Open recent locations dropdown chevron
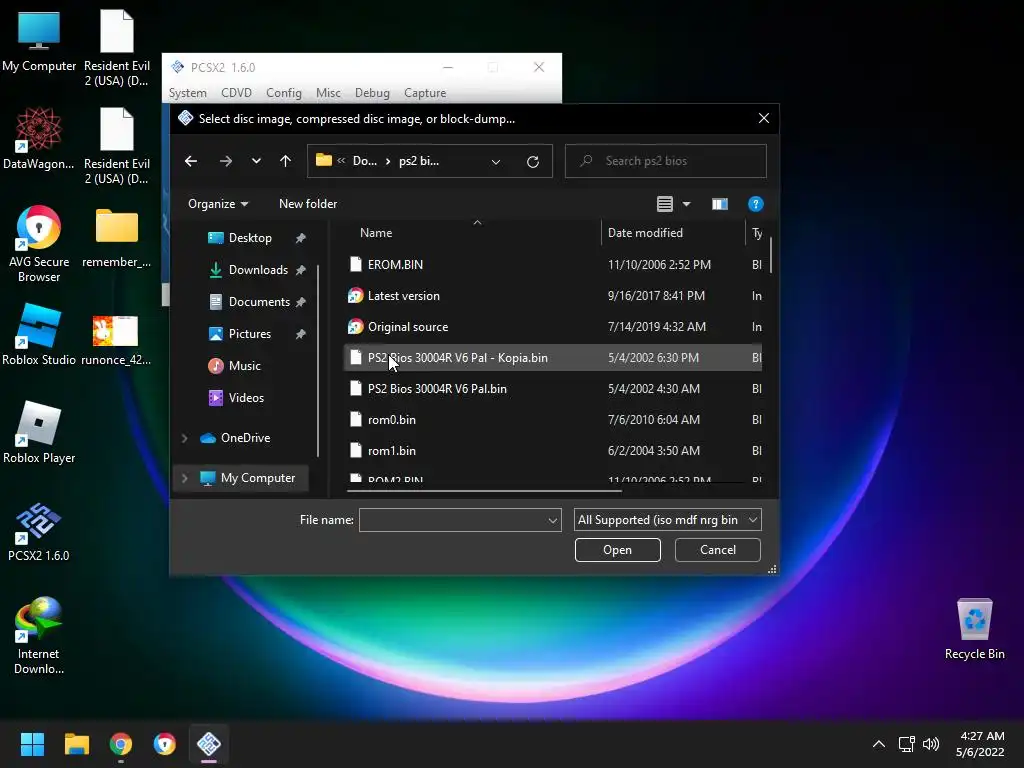 click(256, 161)
